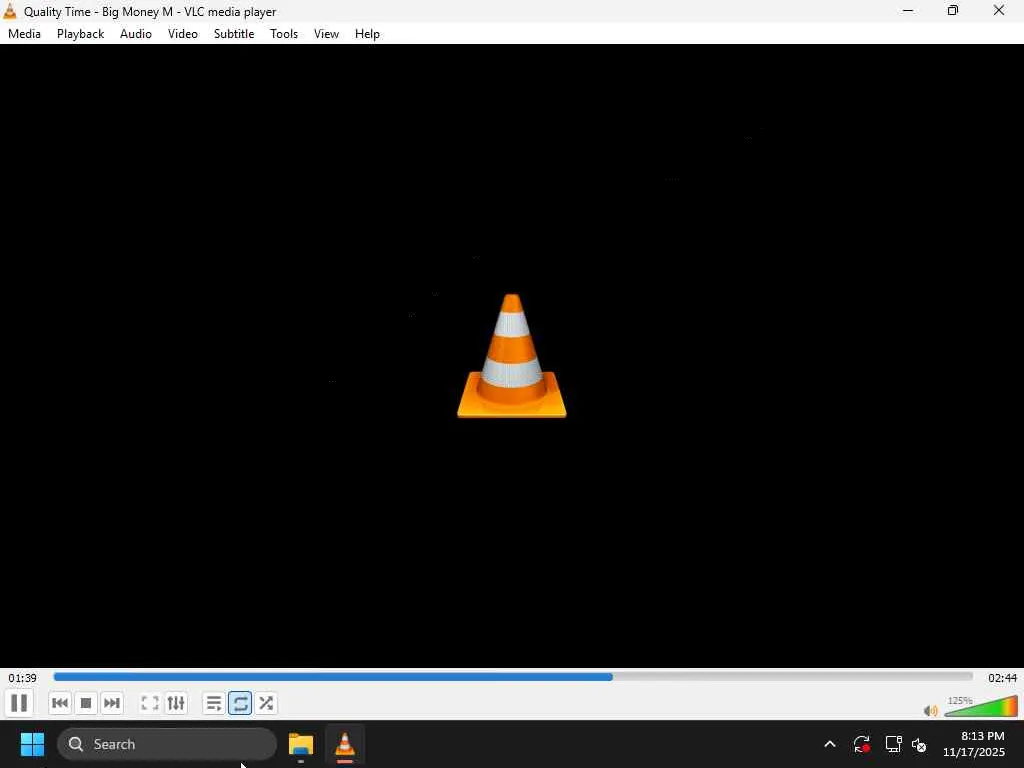Click the VLC icon in the taskbar
The image size is (1024, 768).
pyautogui.click(x=345, y=744)
